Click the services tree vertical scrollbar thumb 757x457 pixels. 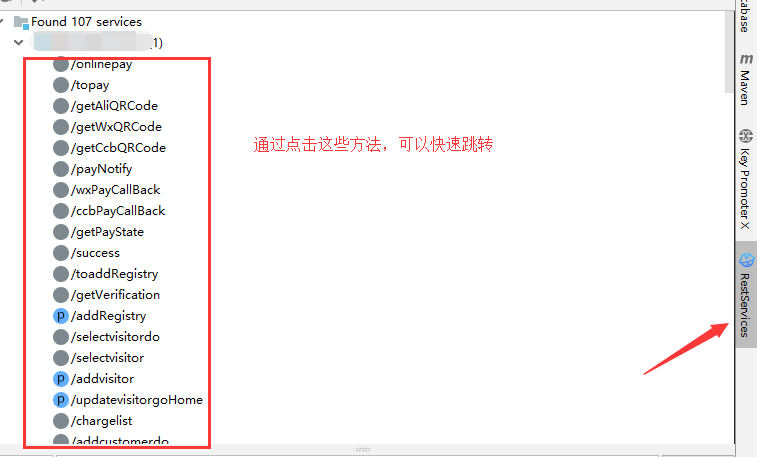pos(729,51)
